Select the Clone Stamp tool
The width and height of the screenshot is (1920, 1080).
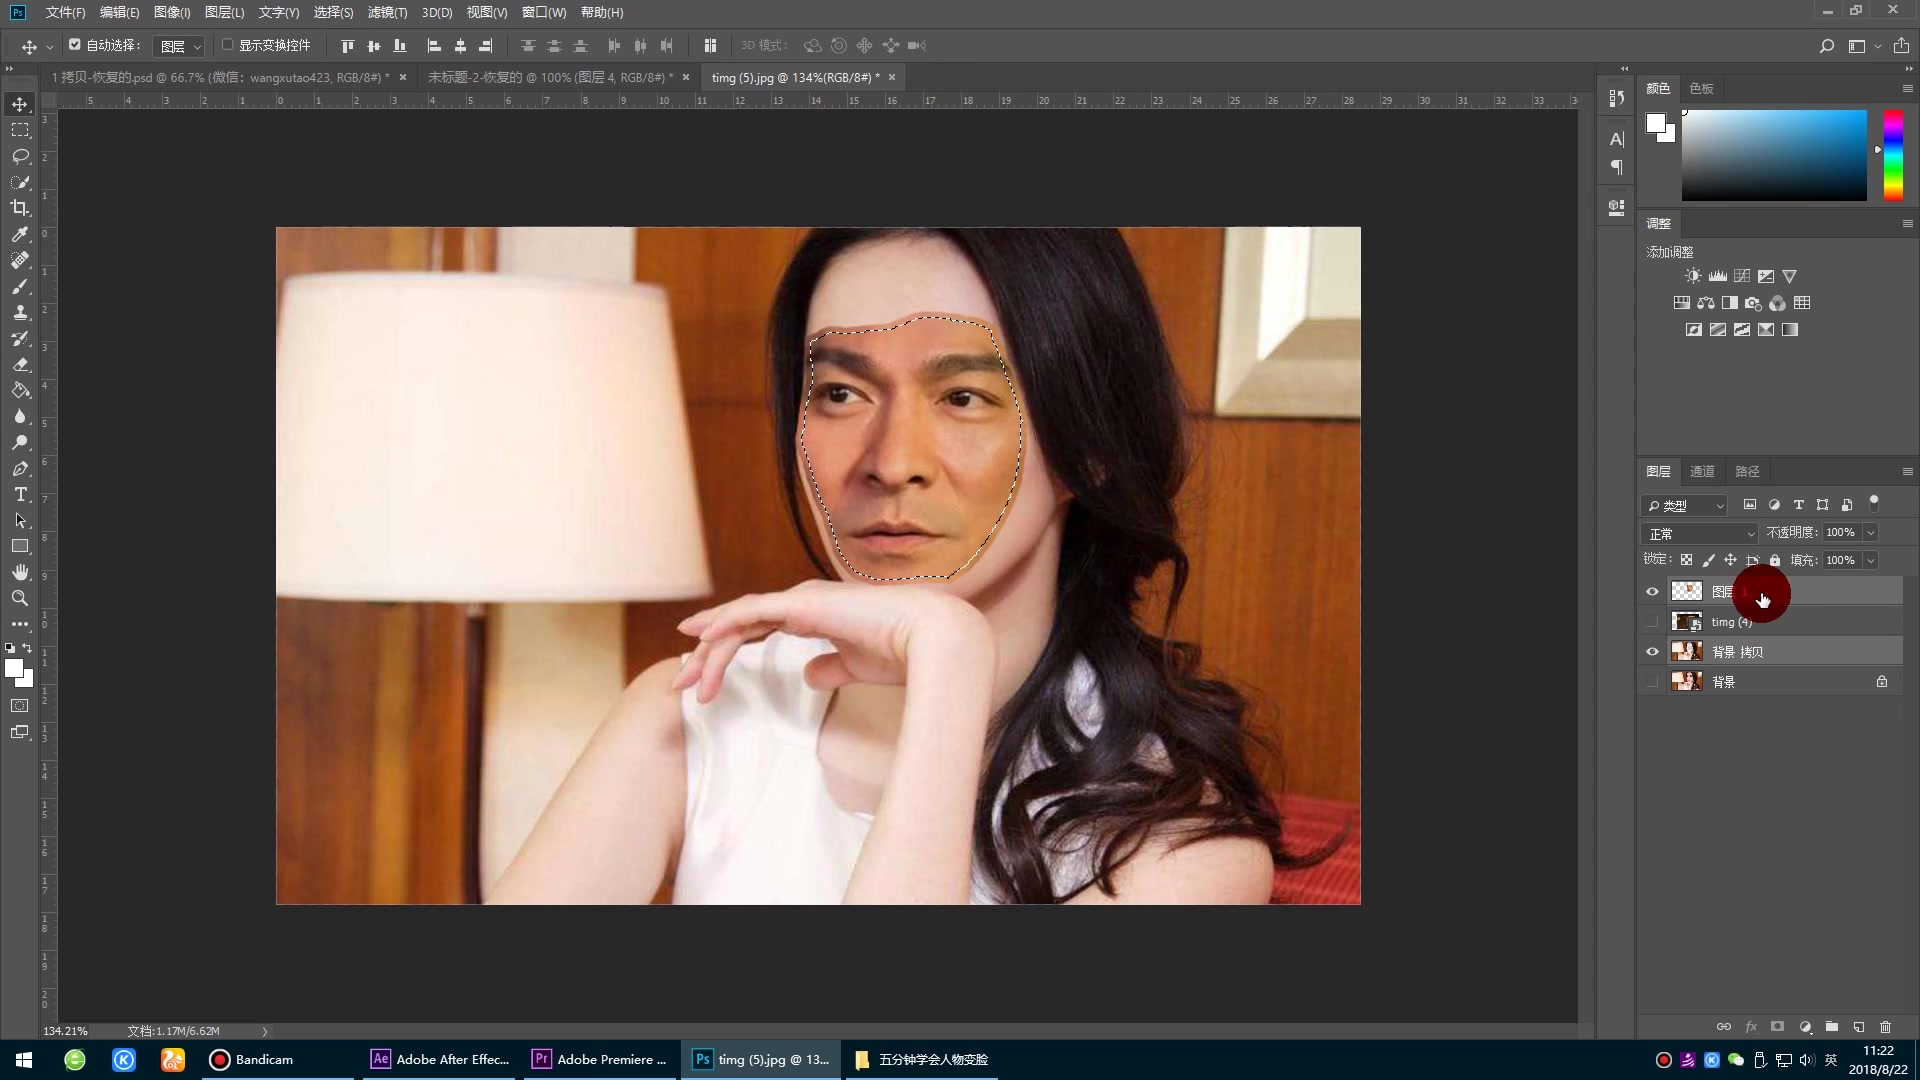pos(20,312)
